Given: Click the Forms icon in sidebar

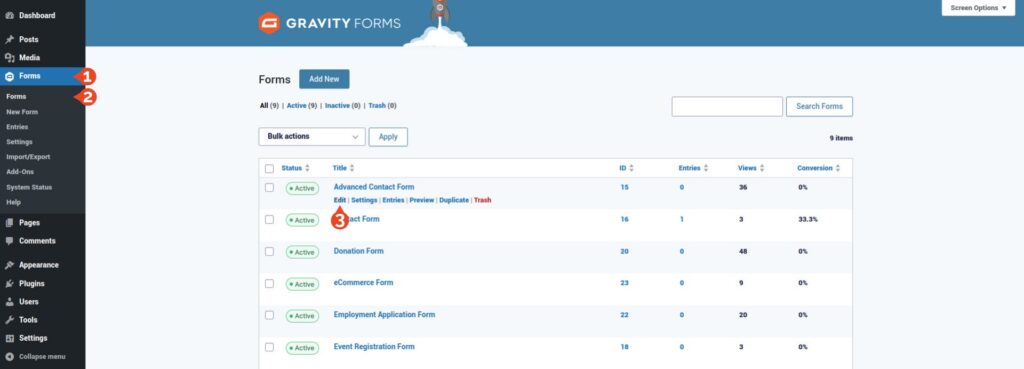Looking at the screenshot, I should (10, 76).
